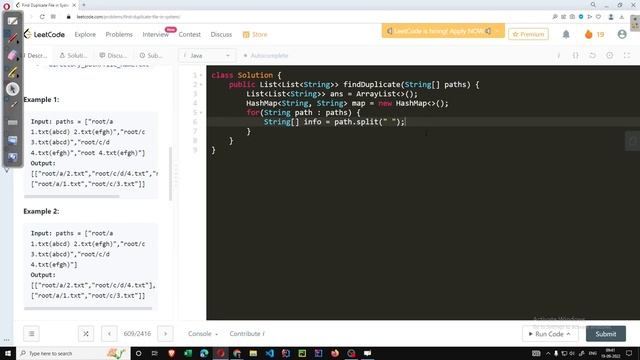Pick a random problem shuffle button
This screenshot has height=360, width=640.
pyautogui.click(x=86, y=334)
